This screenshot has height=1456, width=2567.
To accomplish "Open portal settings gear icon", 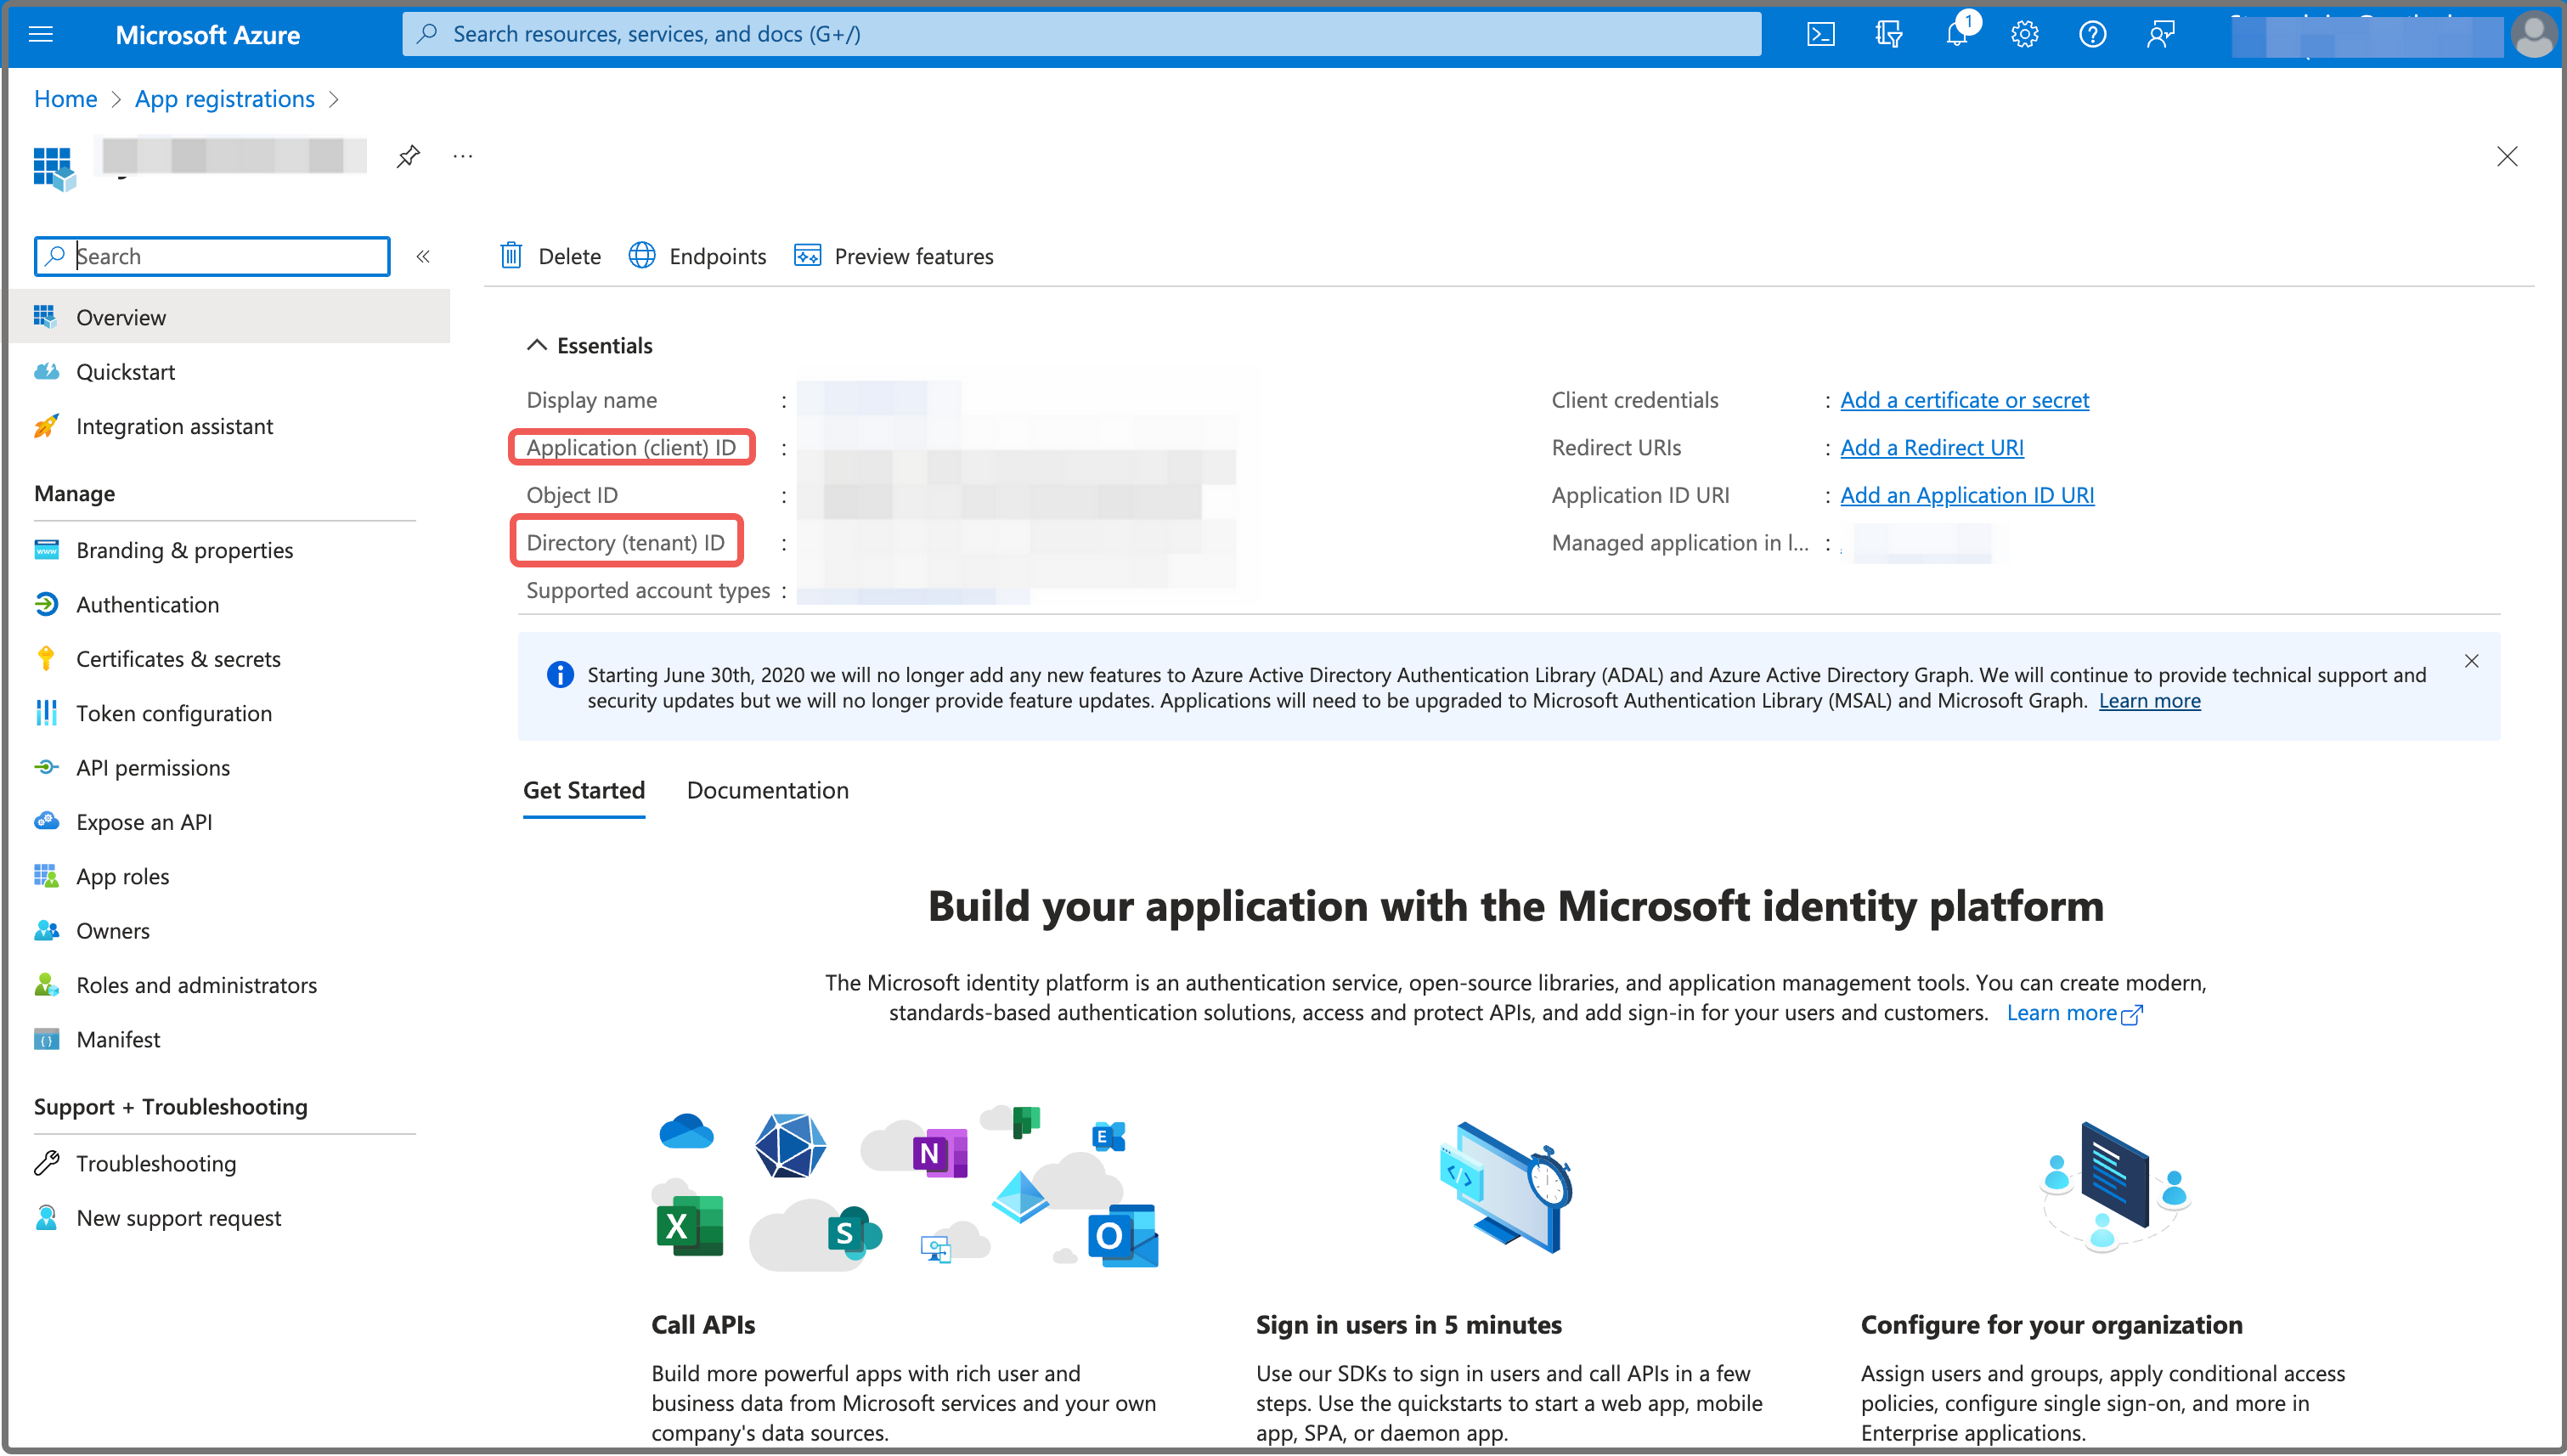I will coord(2024,34).
